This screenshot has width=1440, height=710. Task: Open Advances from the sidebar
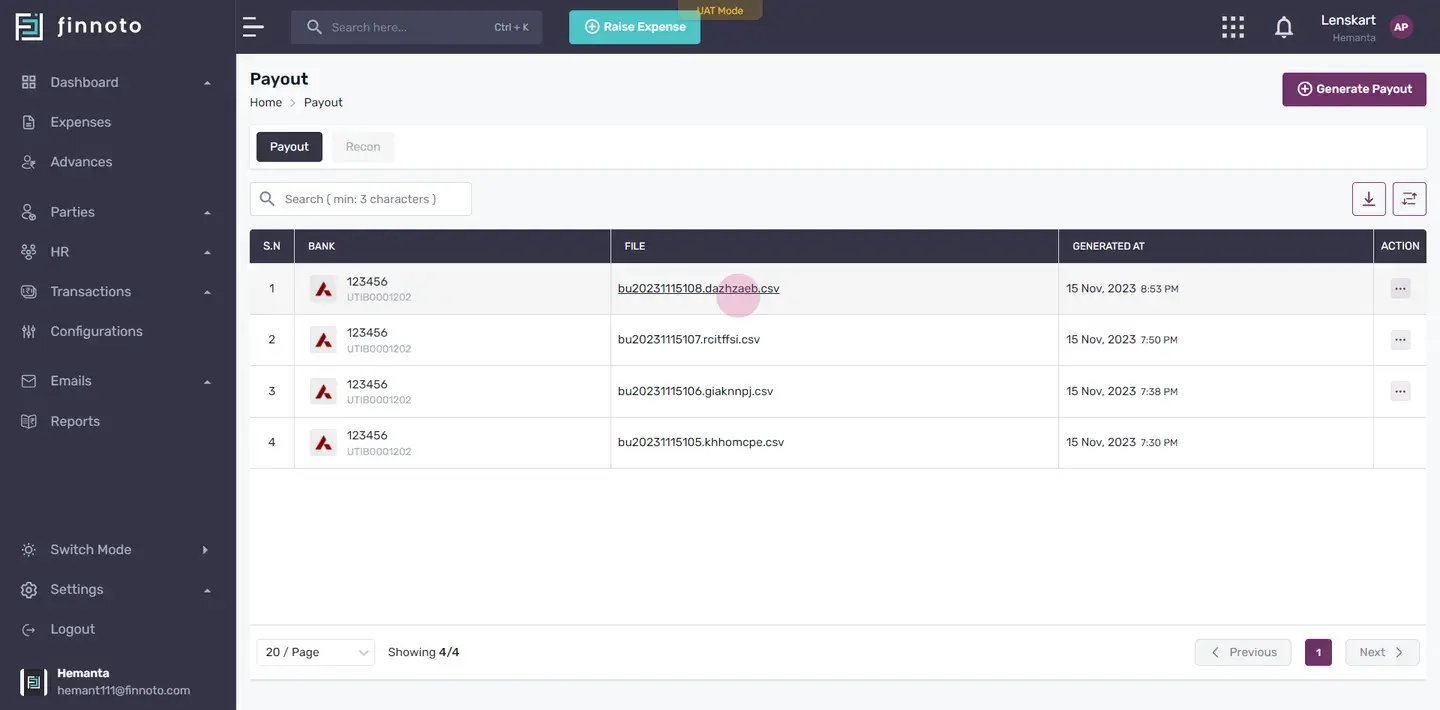[x=81, y=162]
